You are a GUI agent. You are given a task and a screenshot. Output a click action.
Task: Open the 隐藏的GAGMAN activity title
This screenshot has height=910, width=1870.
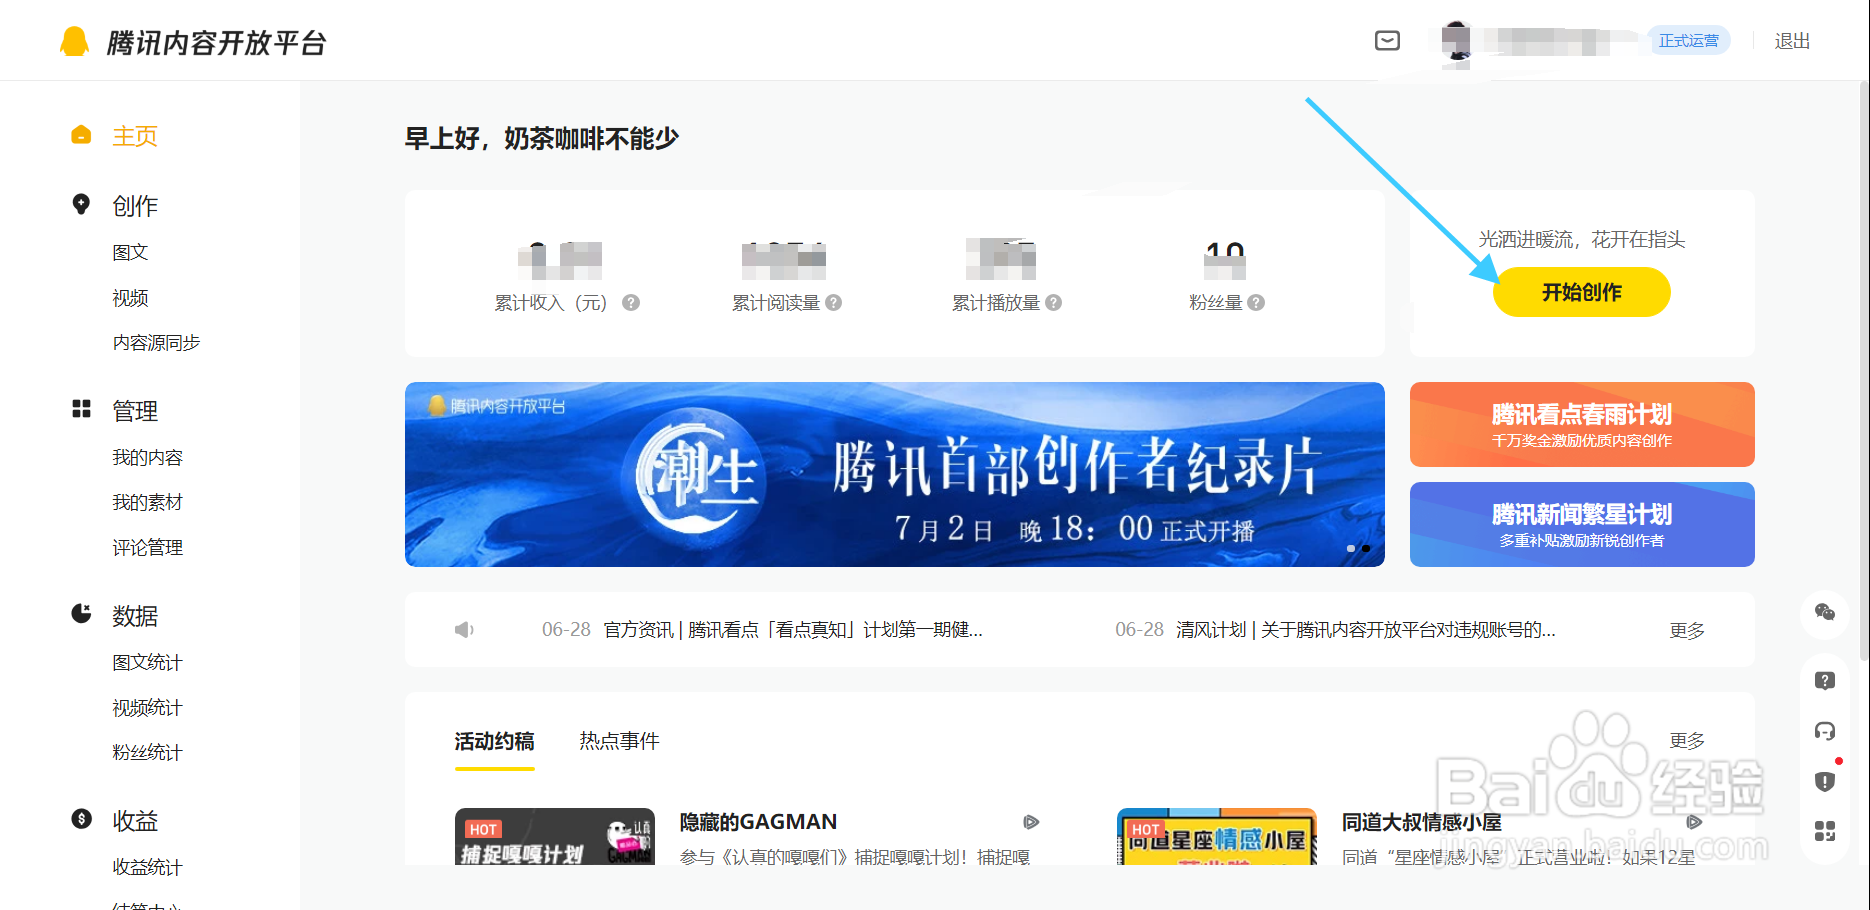[758, 822]
